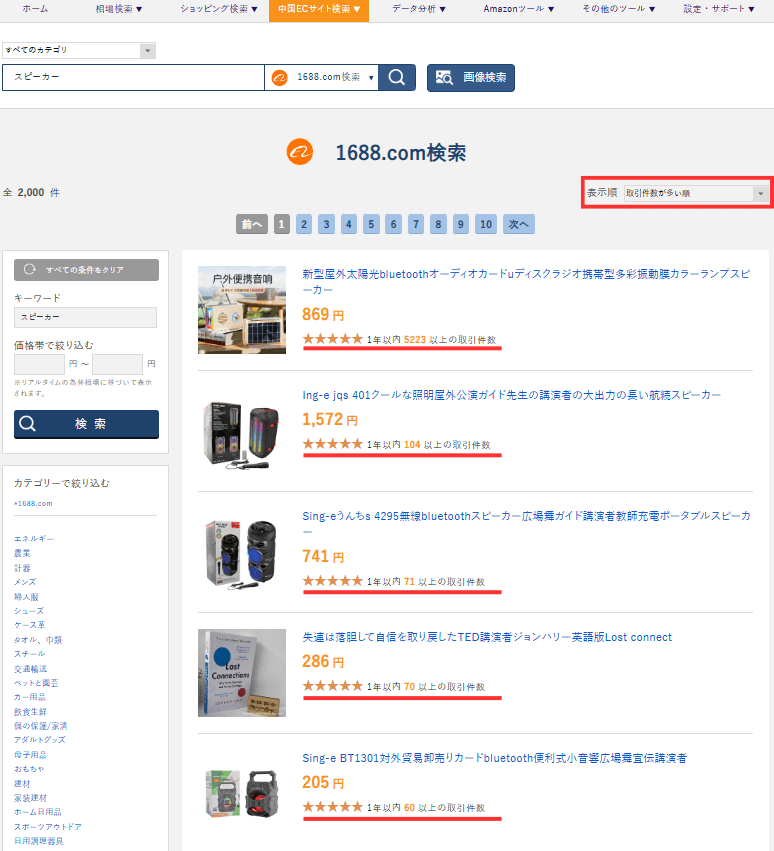Filter by スポーツアウトドア category
The image size is (774, 851).
[48, 827]
